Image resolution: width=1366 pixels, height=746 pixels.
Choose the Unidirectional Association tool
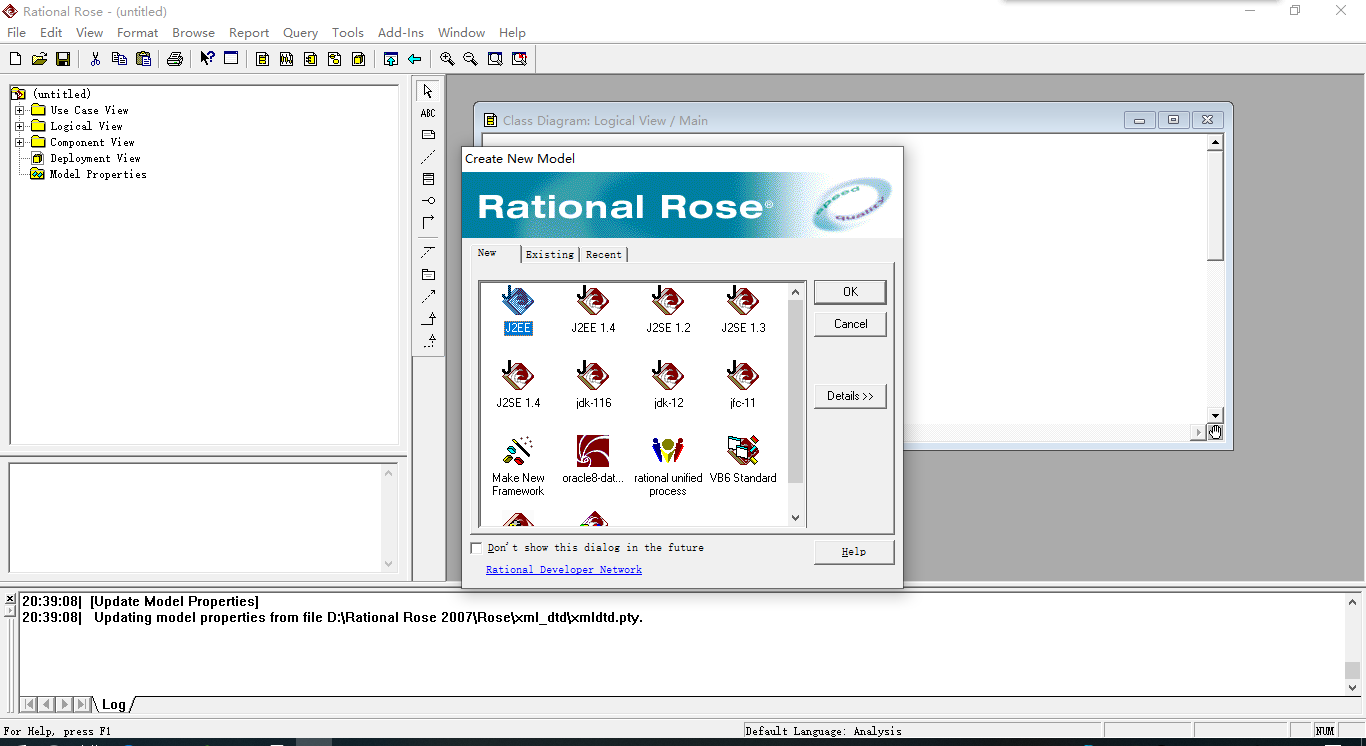(x=428, y=222)
